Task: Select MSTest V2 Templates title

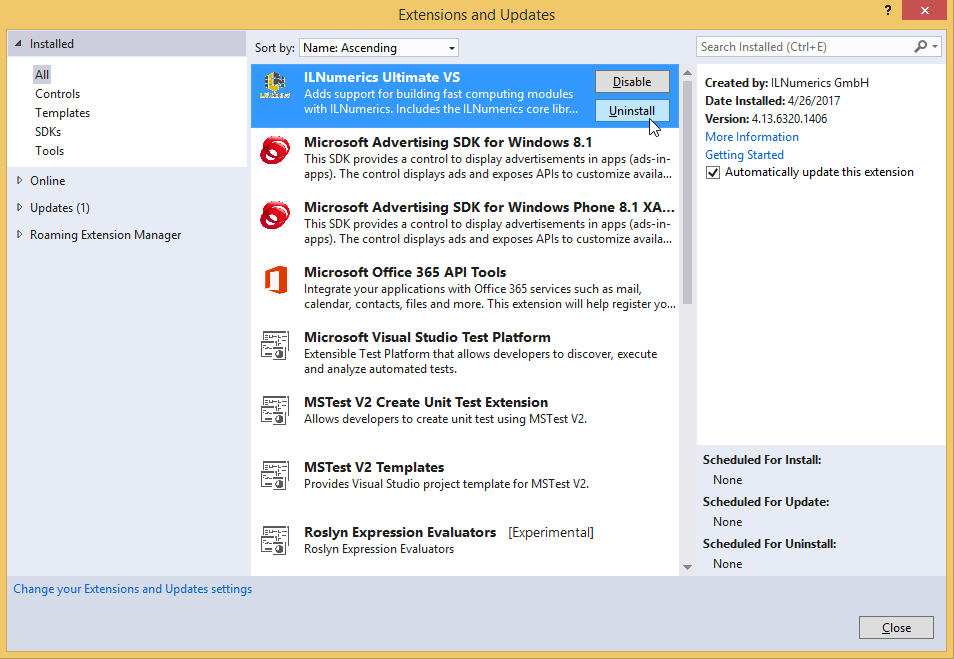Action: click(374, 467)
